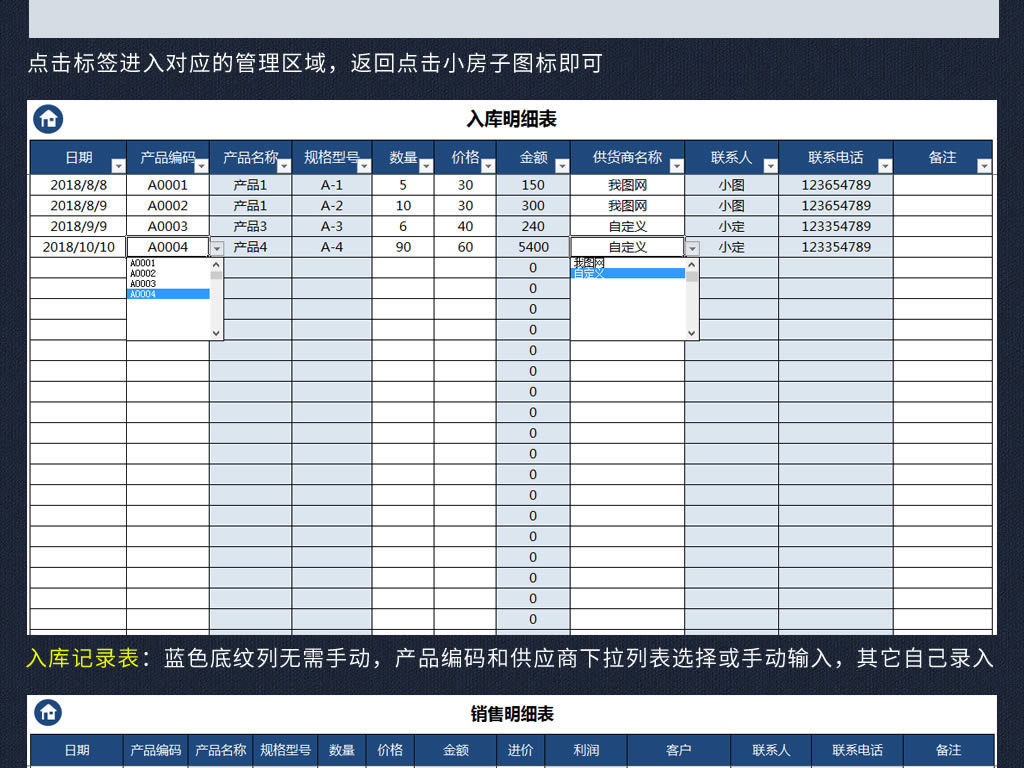
Task: Select highlighted 自定义 in supplier dropdown list
Action: point(628,274)
